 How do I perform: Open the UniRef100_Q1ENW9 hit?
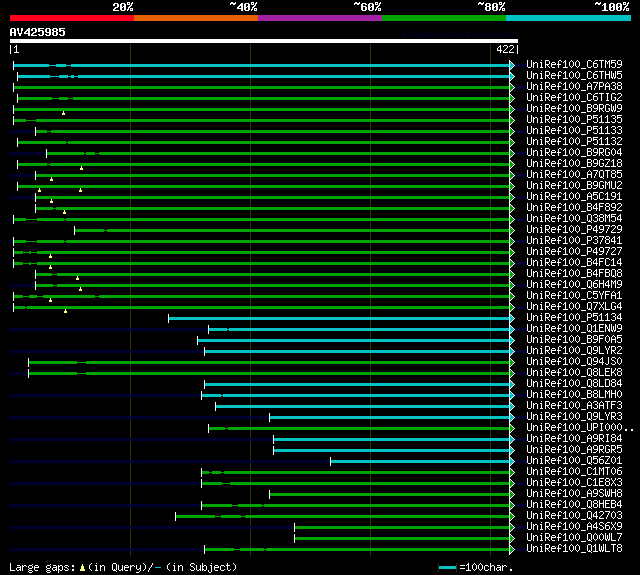(574, 328)
